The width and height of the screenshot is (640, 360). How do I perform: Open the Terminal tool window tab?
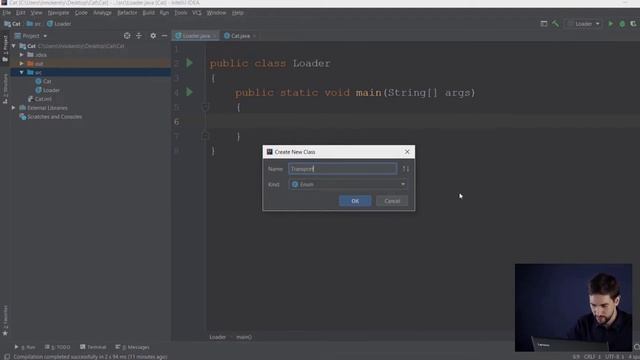93,347
